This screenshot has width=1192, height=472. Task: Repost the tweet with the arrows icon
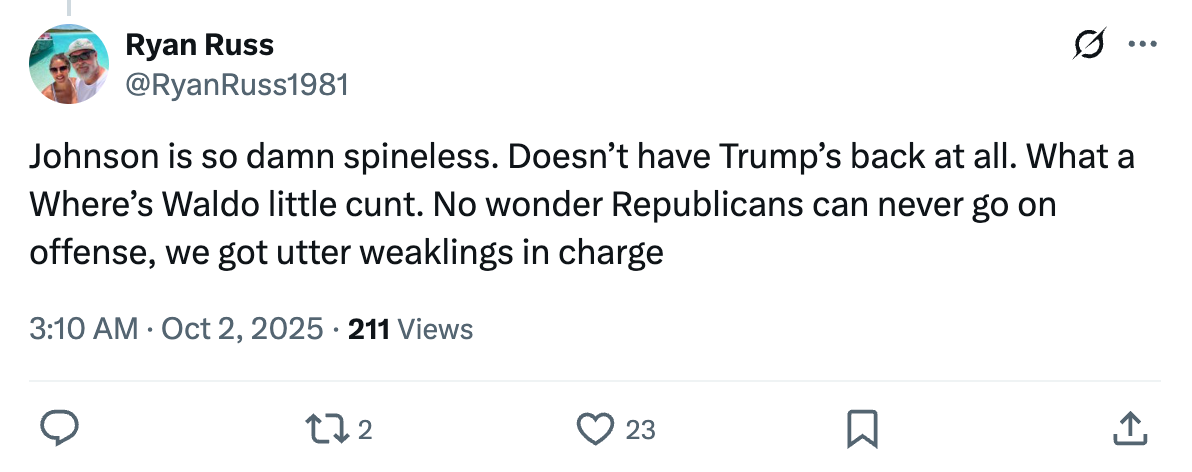(x=325, y=429)
